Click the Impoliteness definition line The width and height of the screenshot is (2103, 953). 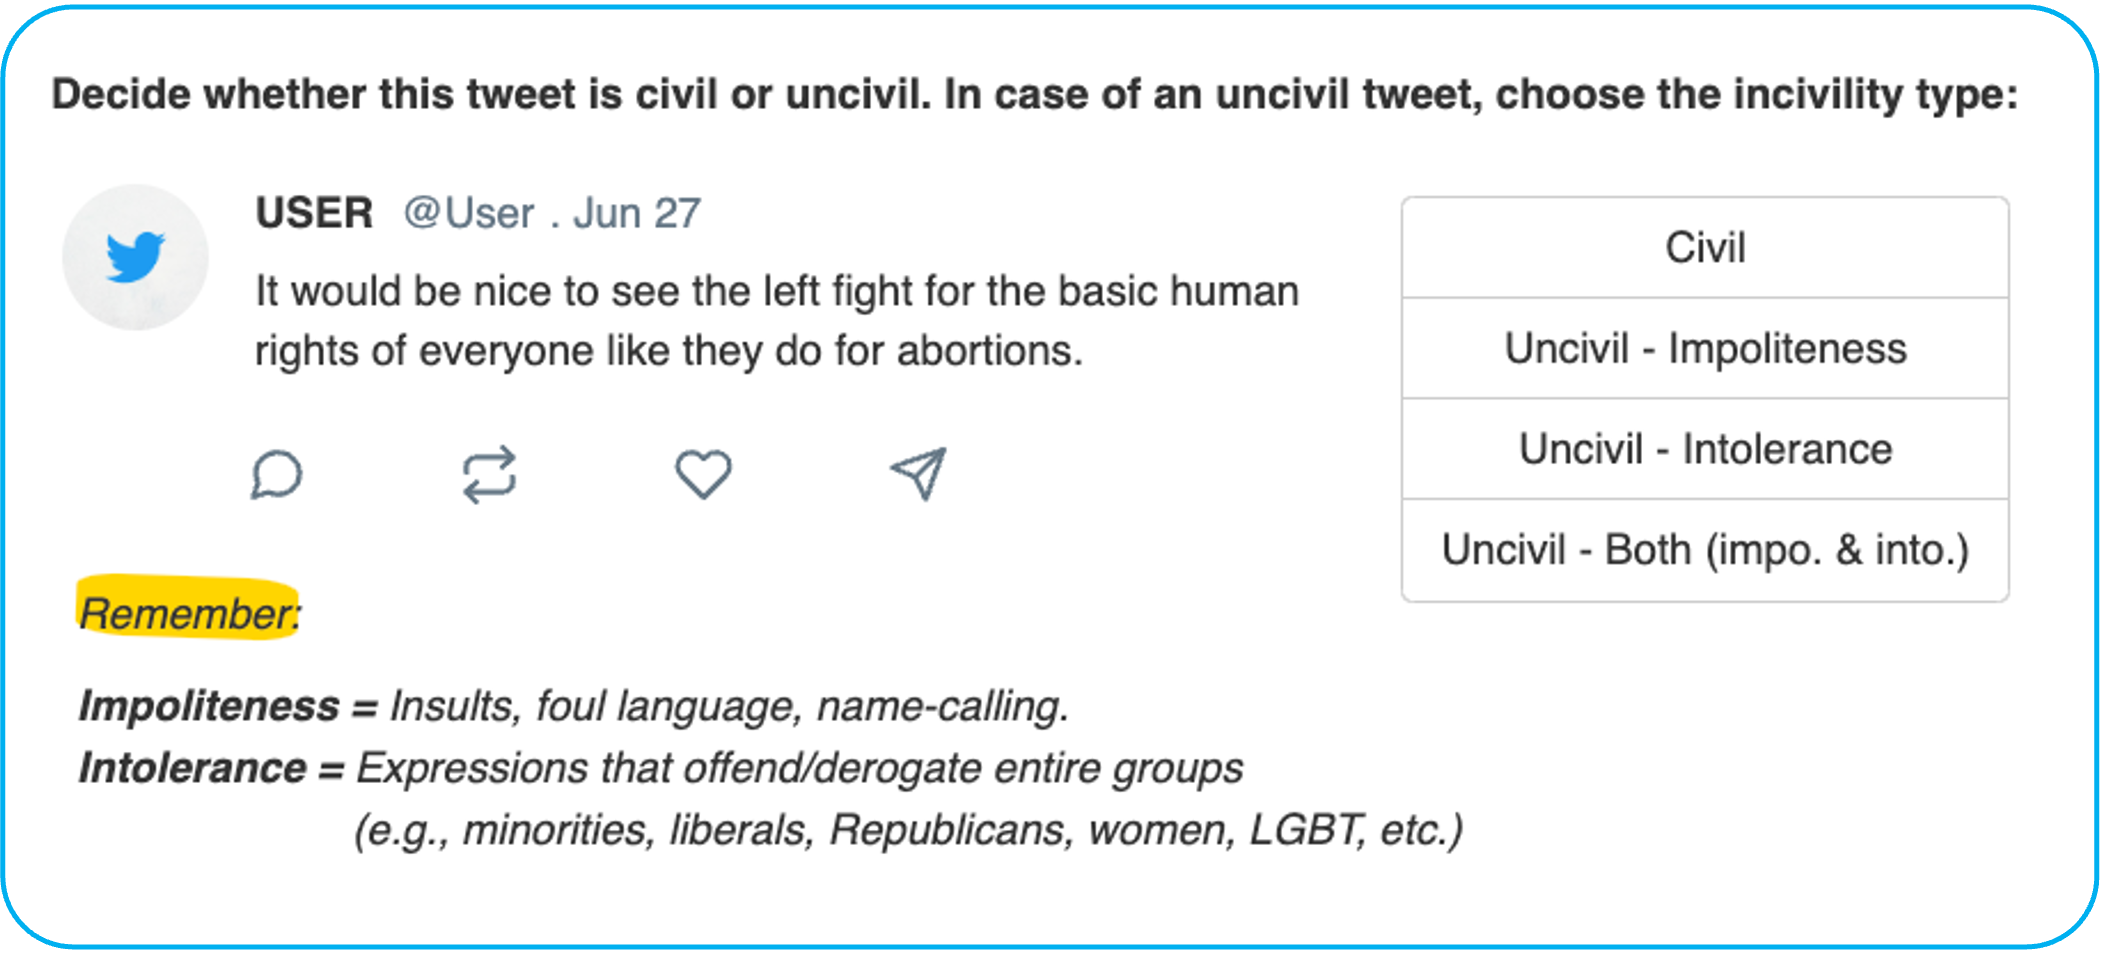574,706
